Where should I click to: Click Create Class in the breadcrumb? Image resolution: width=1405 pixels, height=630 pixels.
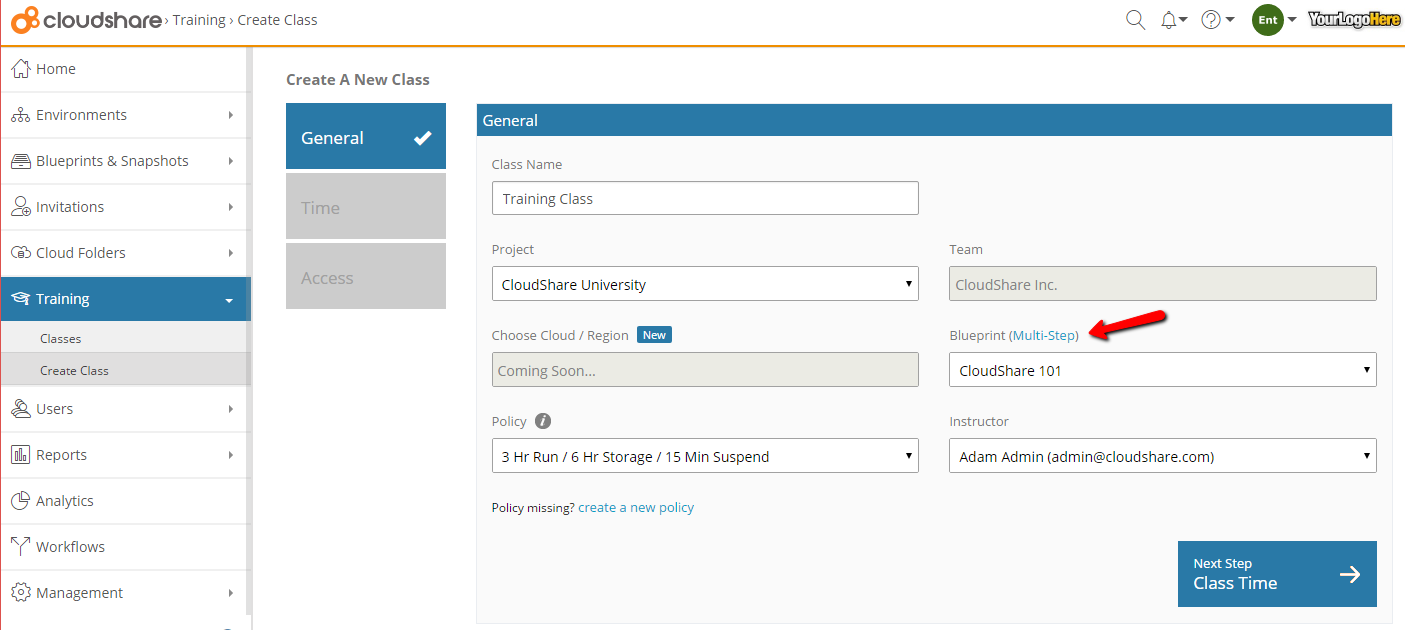pos(278,20)
